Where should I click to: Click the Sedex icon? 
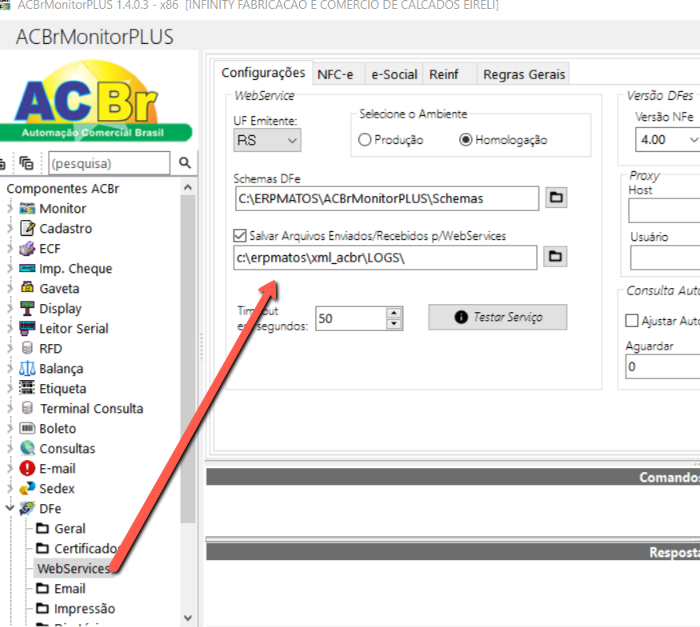click(27, 488)
